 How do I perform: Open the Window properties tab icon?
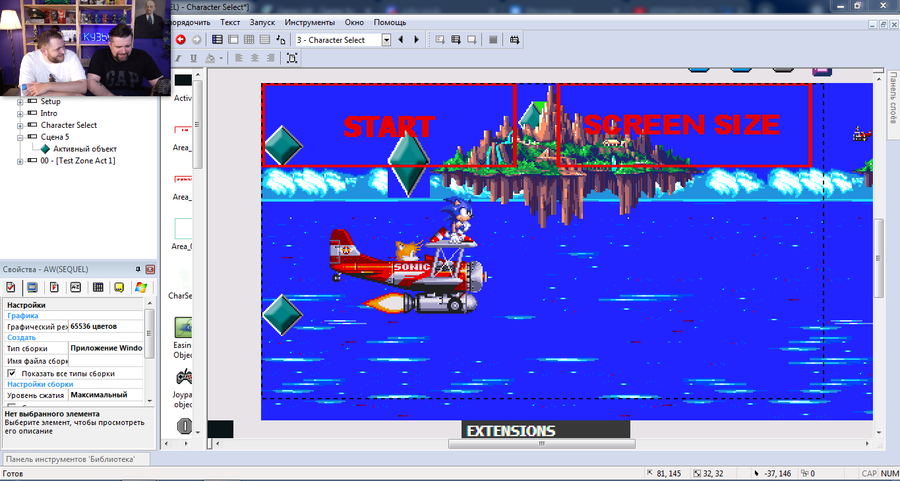coord(32,287)
